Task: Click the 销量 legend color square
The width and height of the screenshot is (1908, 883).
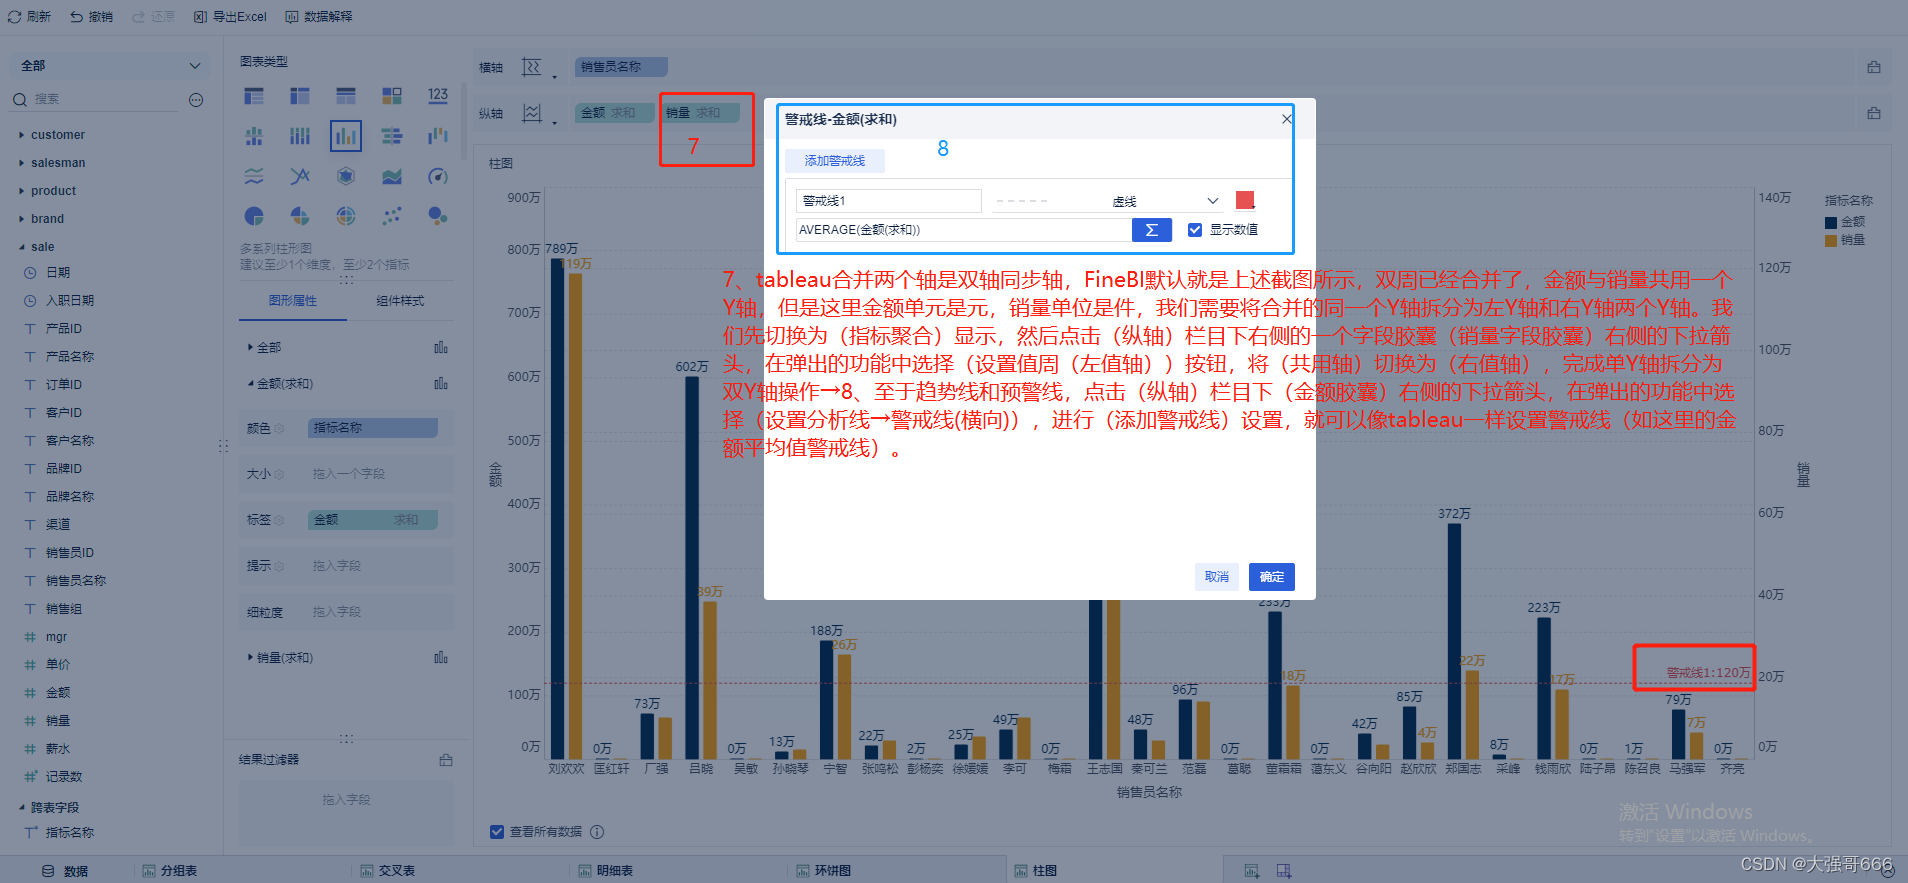Action: pyautogui.click(x=1831, y=241)
